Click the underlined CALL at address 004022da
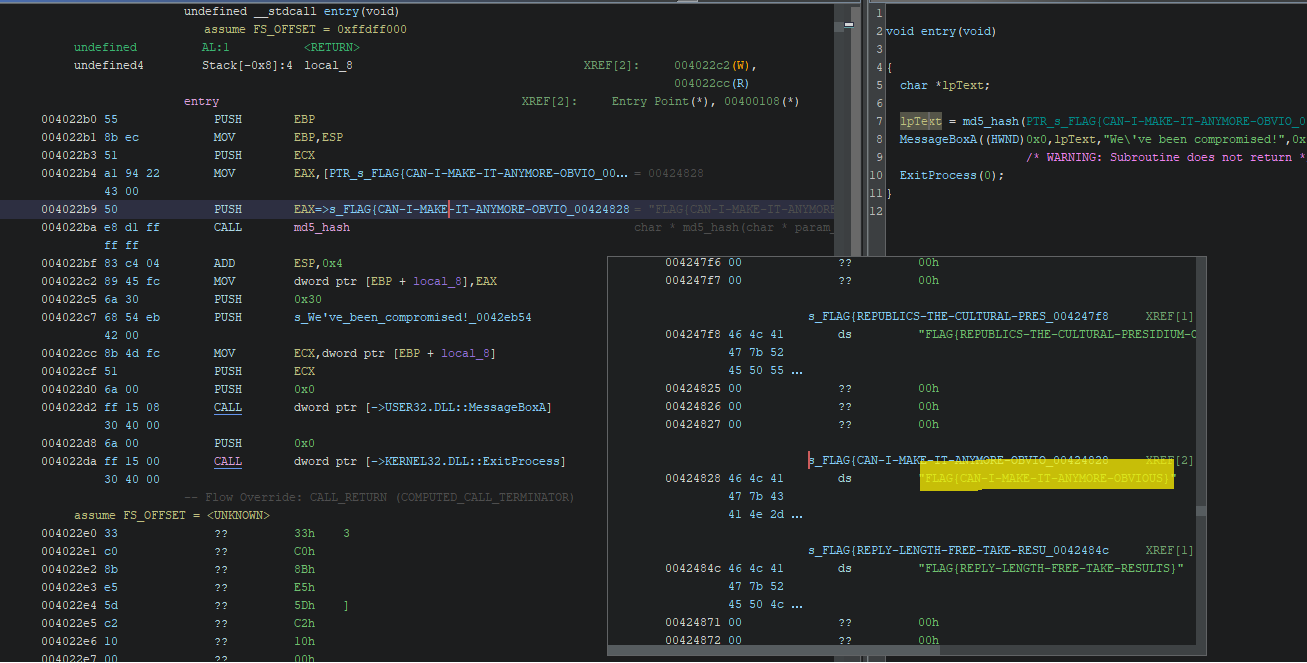Image resolution: width=1307 pixels, height=663 pixels. coord(228,461)
